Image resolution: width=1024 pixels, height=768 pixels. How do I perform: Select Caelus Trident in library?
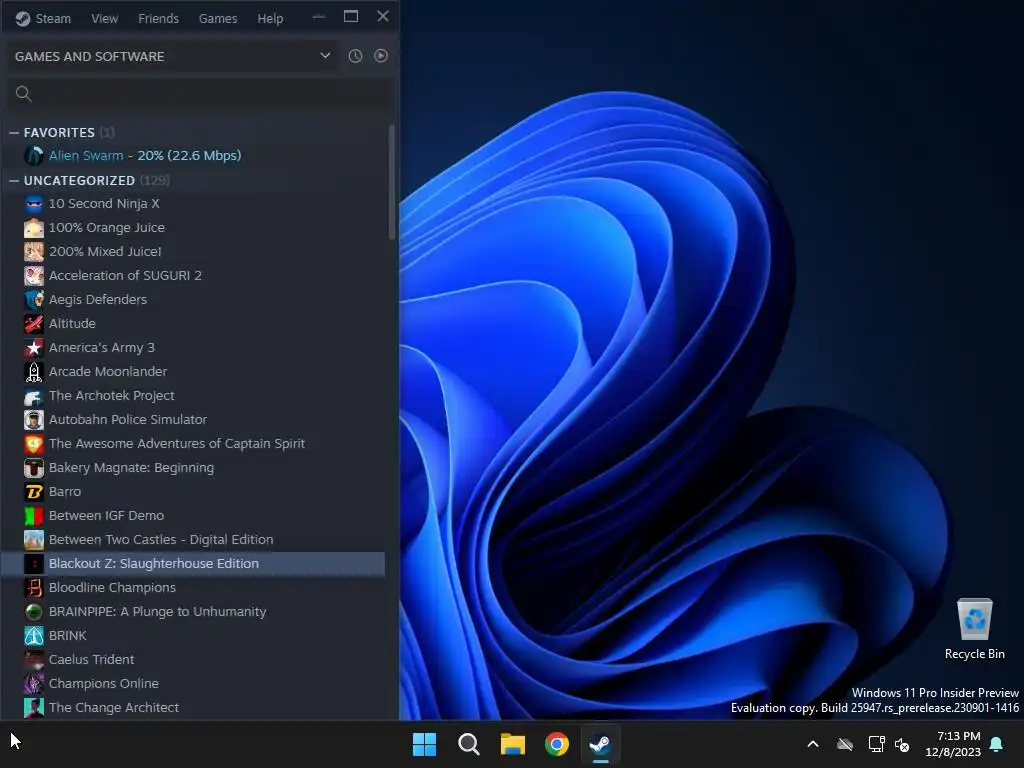[193, 660]
